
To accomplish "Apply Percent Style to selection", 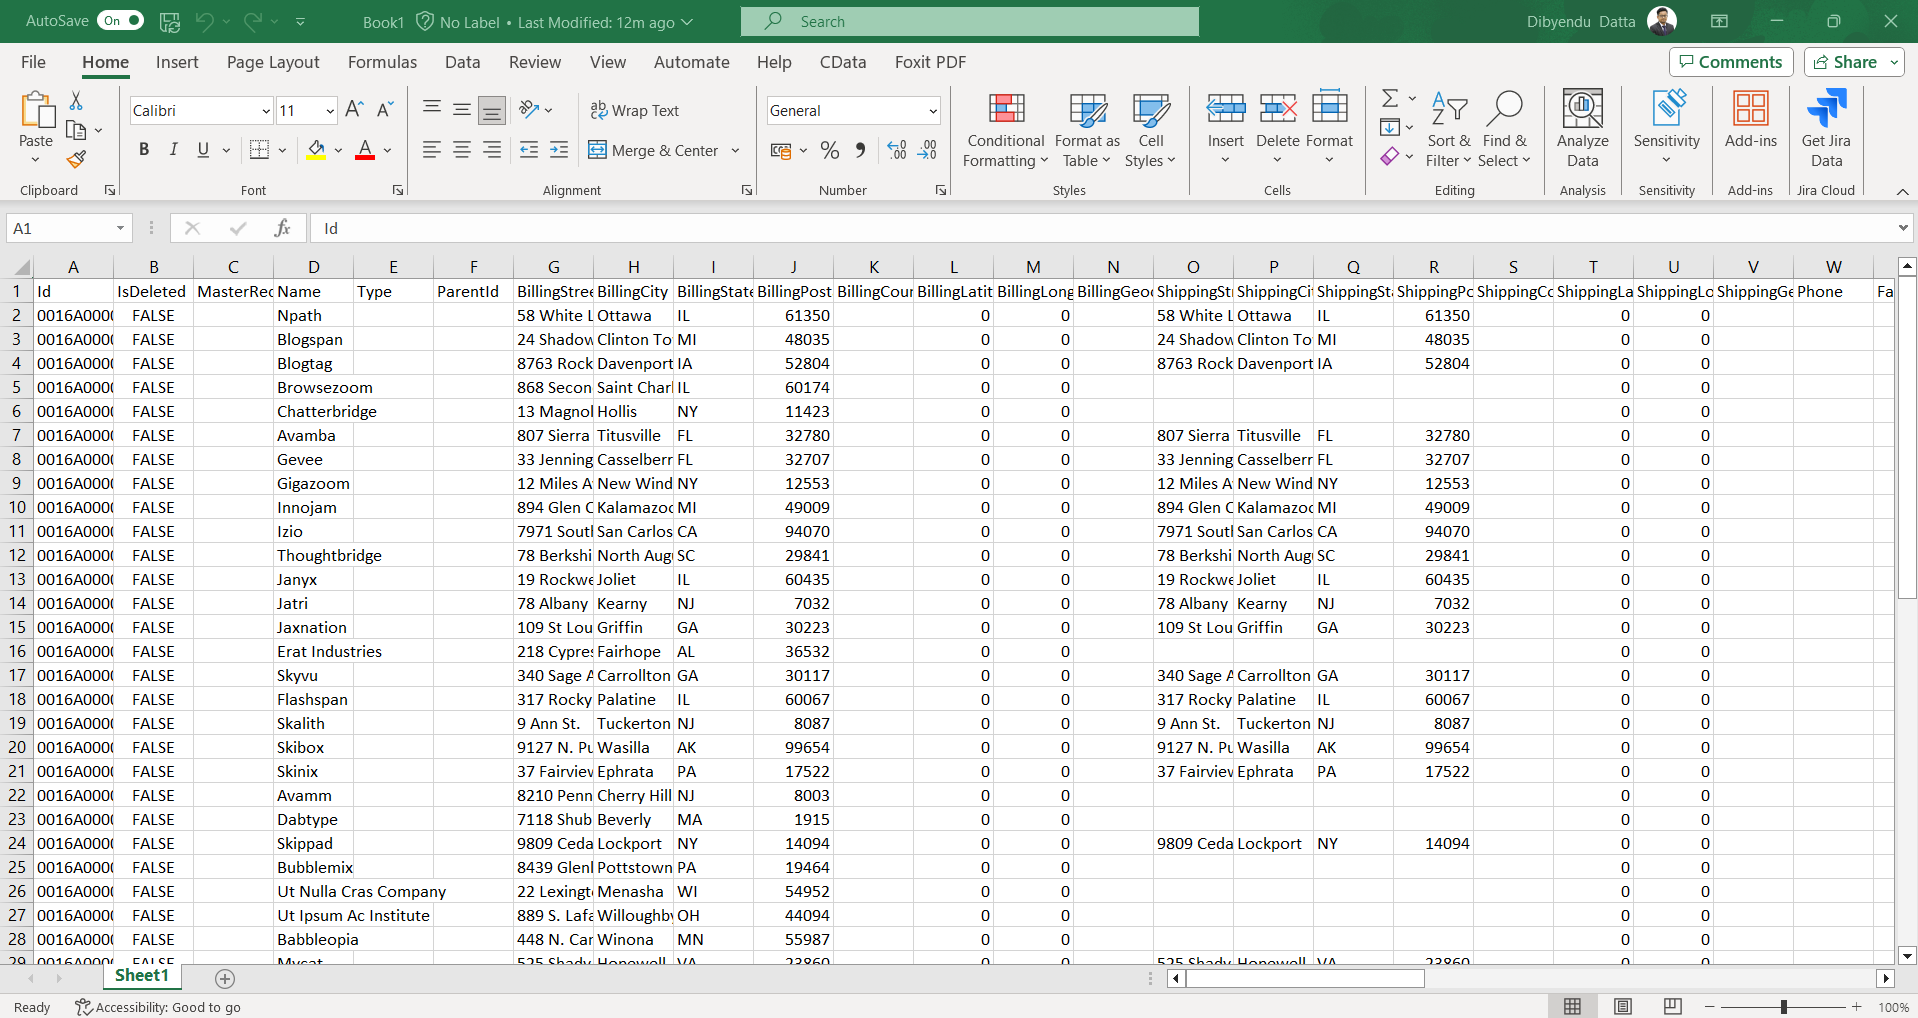I will (829, 150).
